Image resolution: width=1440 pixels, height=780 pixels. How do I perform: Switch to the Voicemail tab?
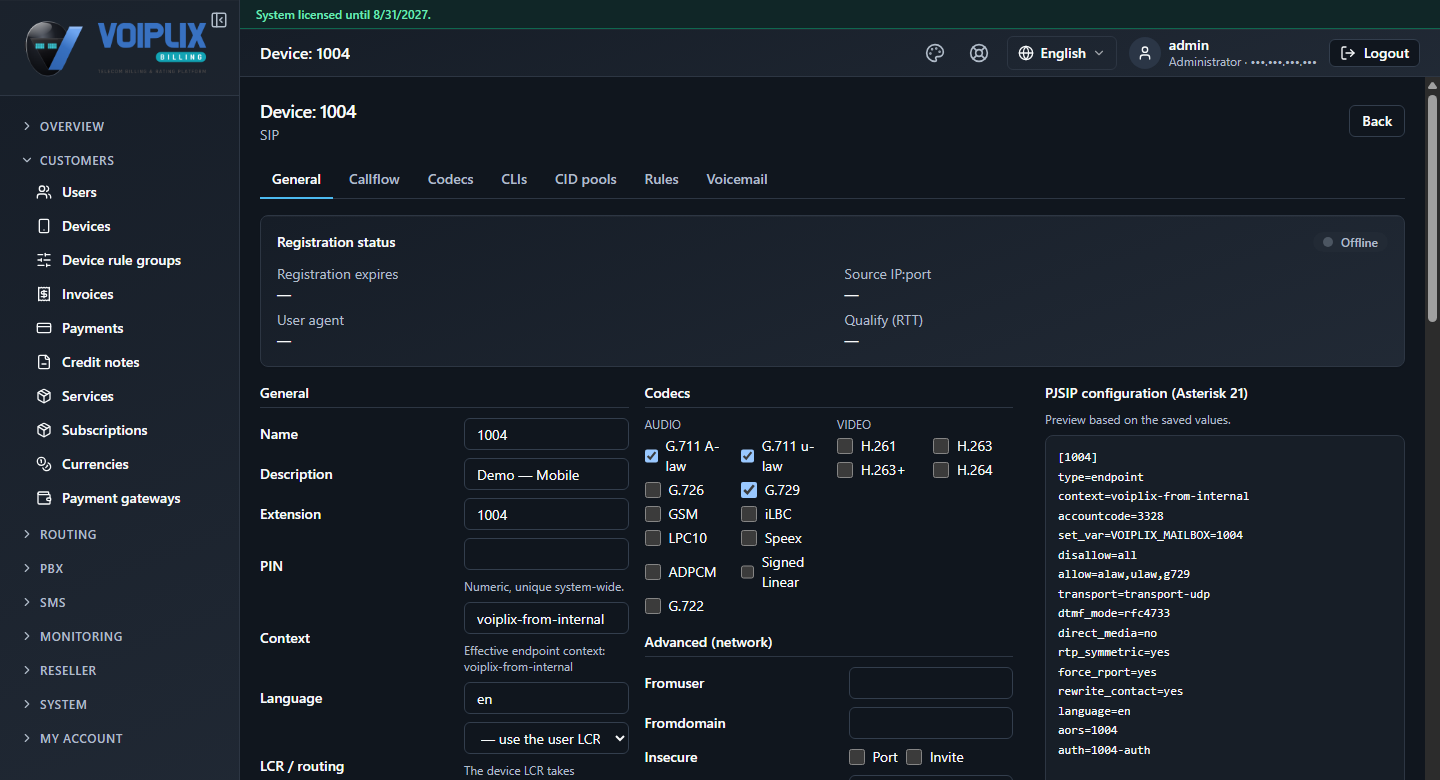[x=737, y=180]
